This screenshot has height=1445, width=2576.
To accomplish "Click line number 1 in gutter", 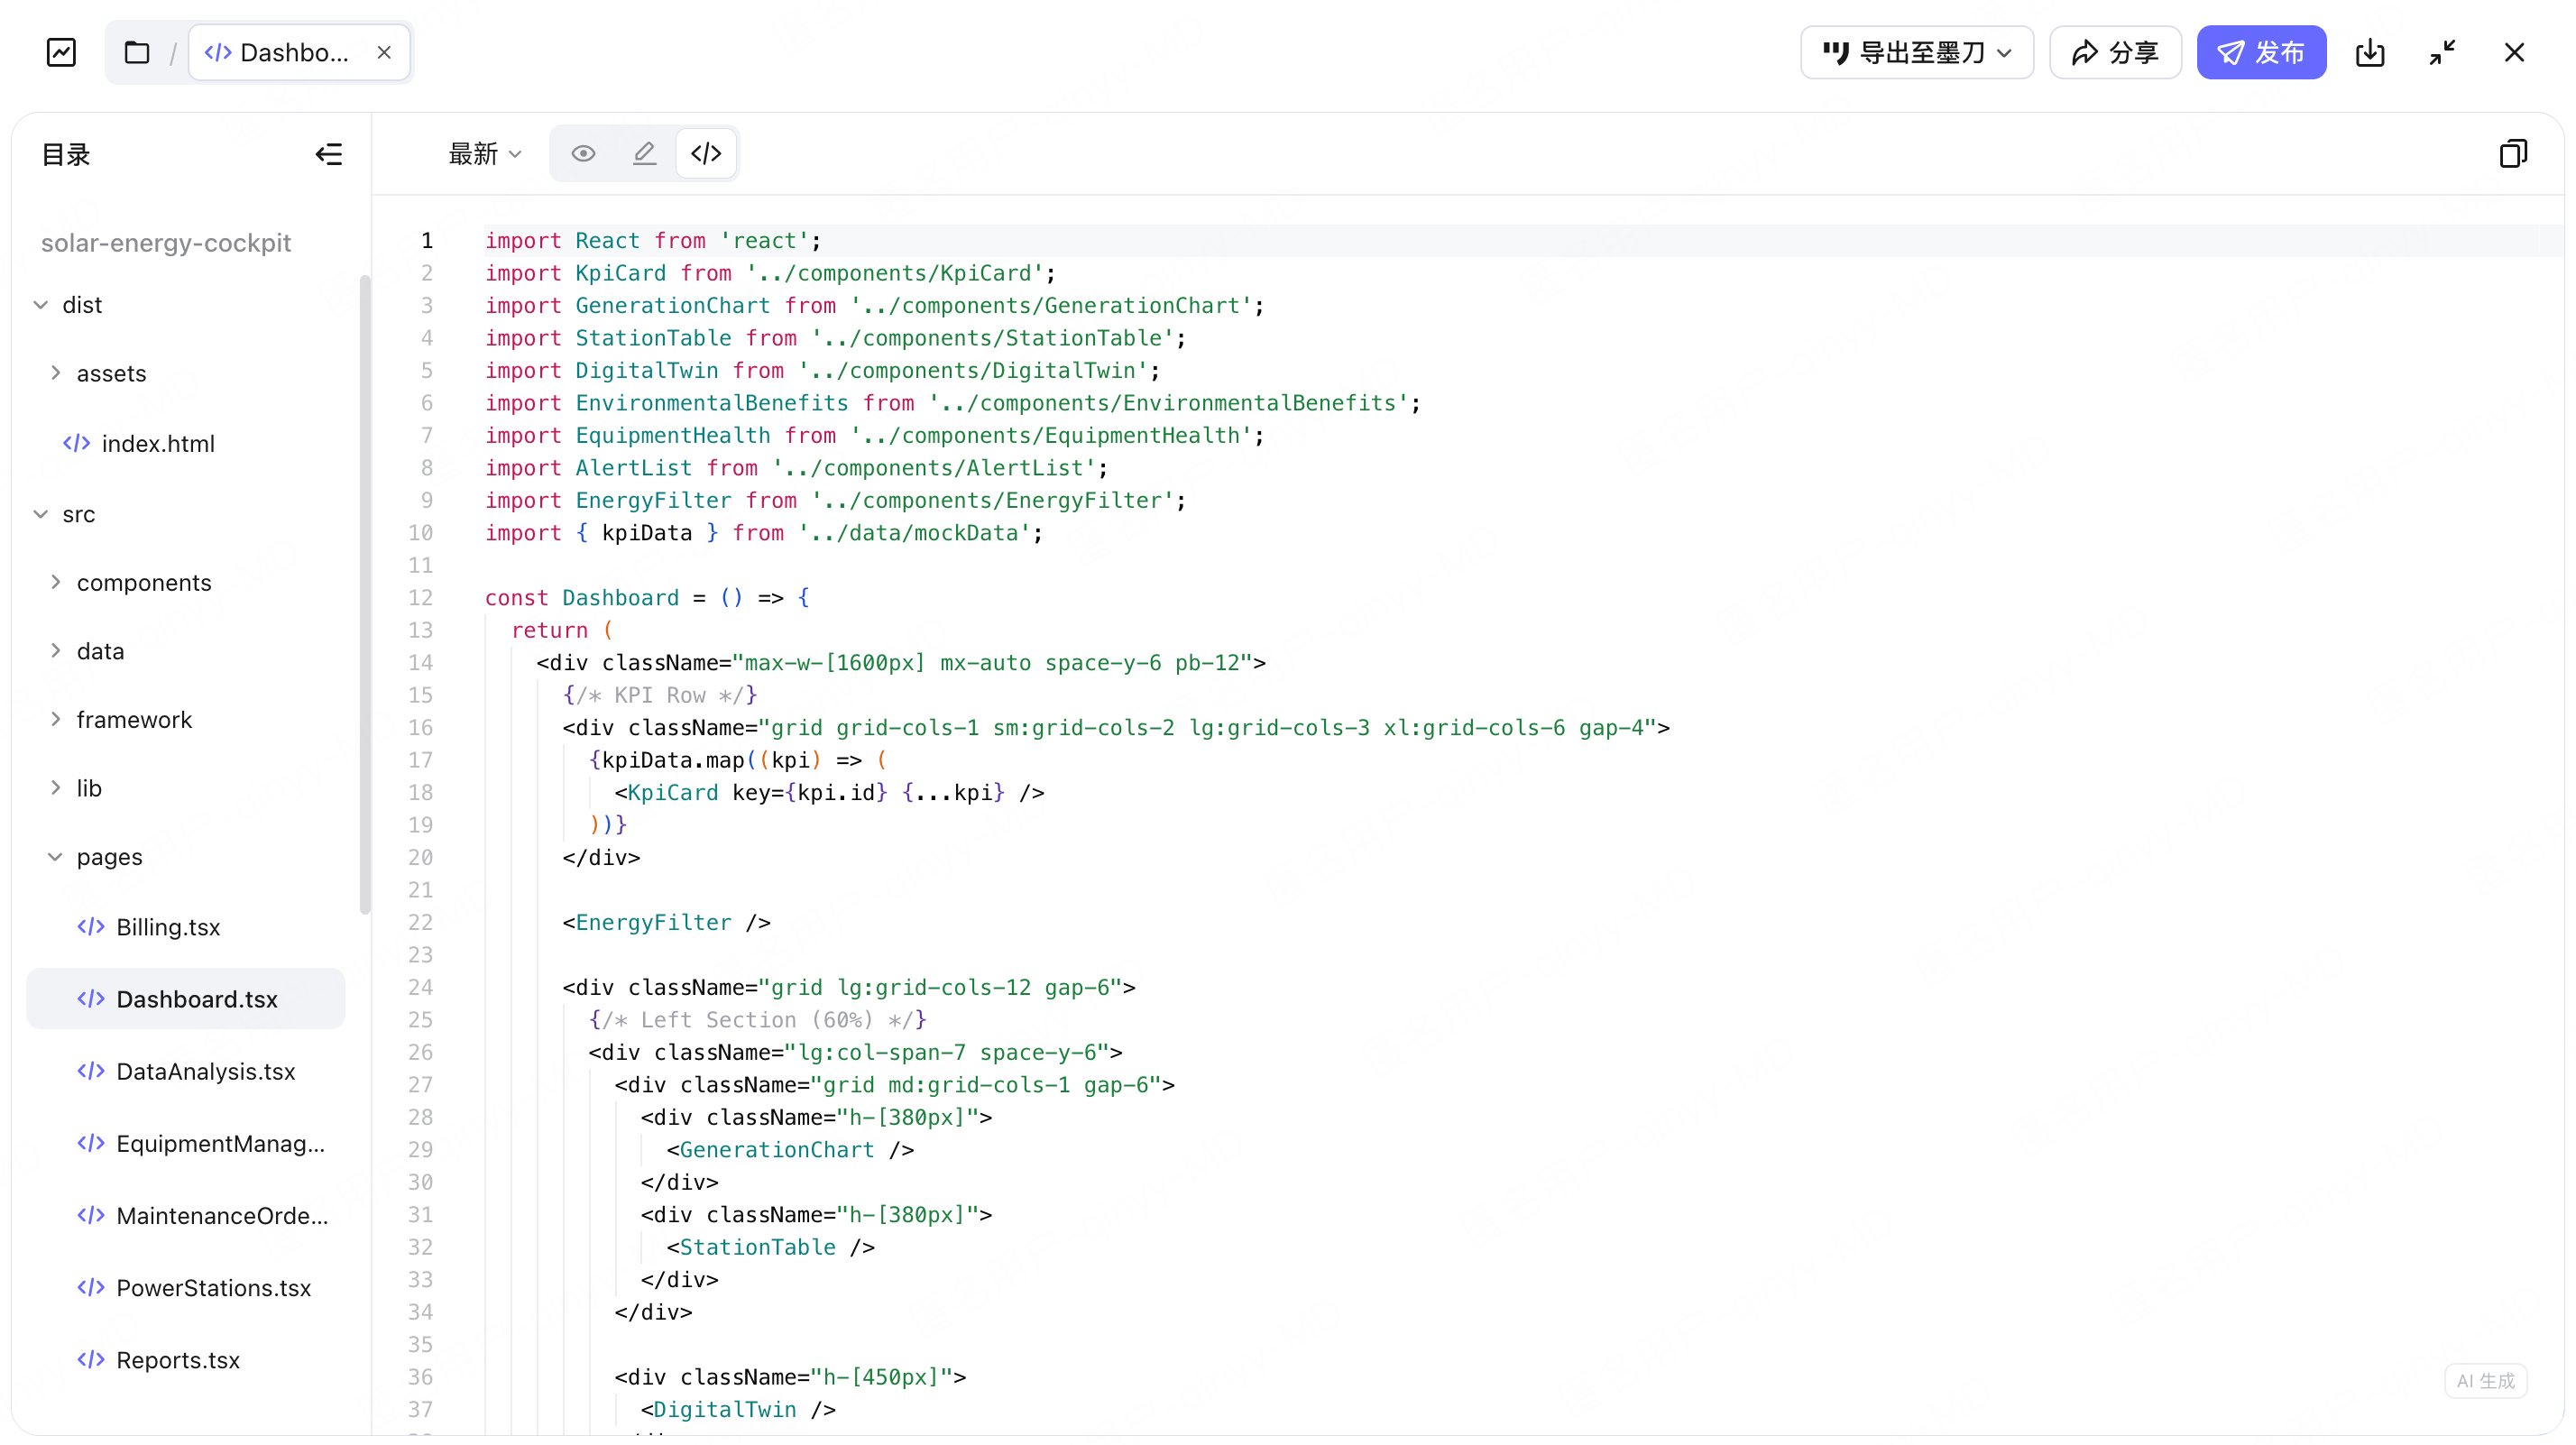I will point(427,241).
